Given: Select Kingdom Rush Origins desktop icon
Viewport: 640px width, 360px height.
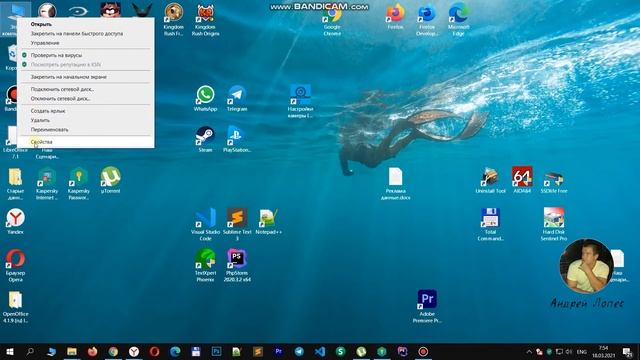Looking at the screenshot, I should point(205,20).
